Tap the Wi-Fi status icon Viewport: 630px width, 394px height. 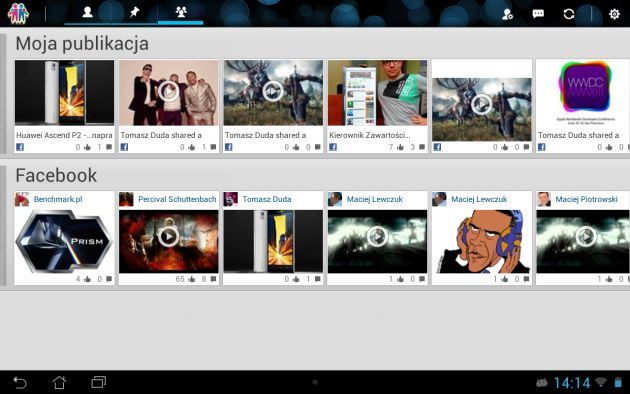tap(601, 382)
